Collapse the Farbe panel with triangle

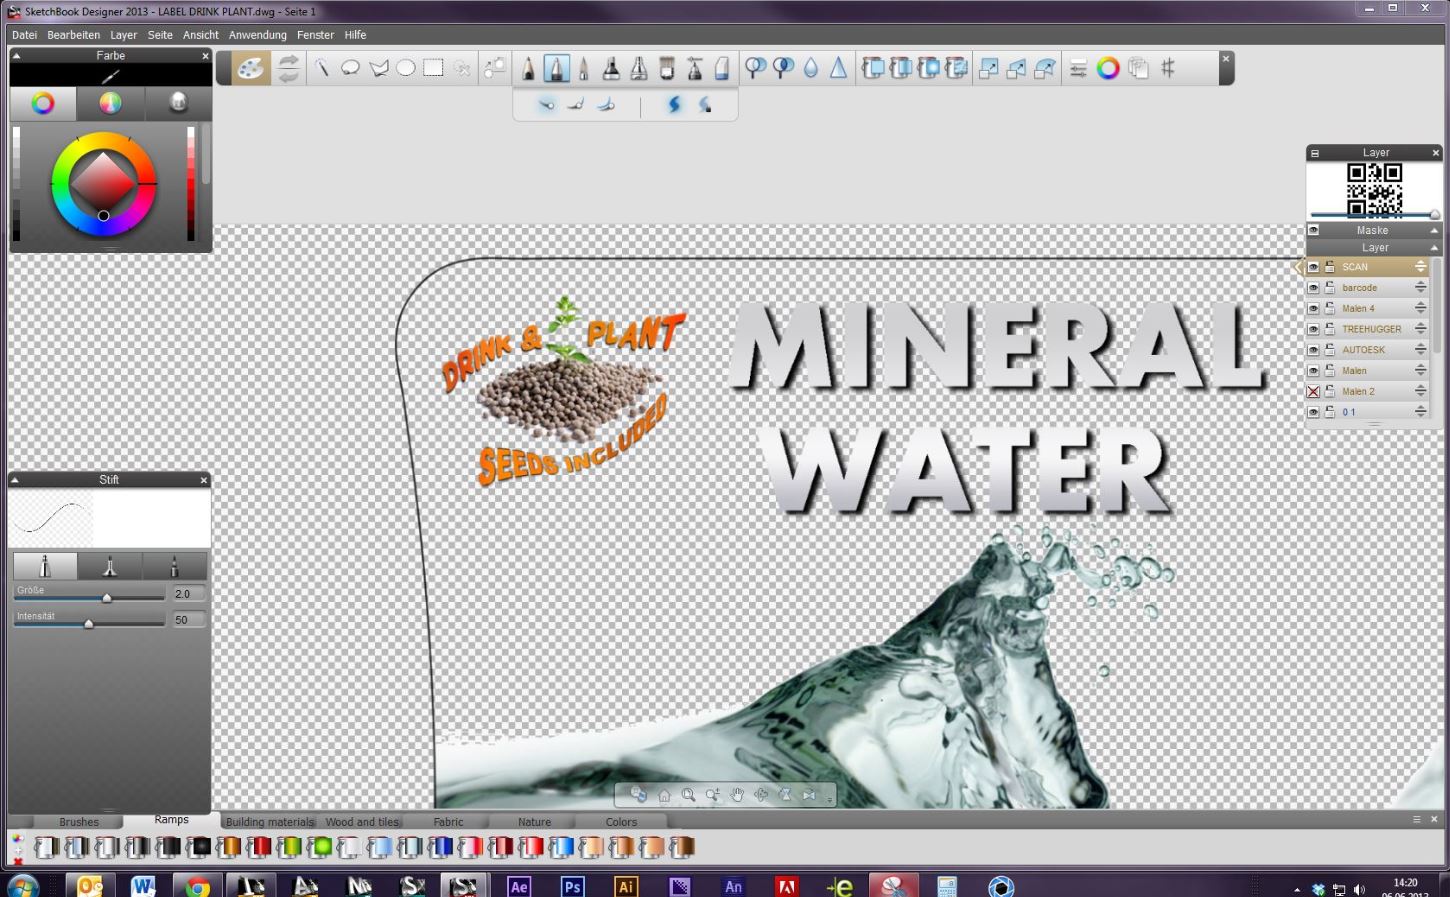tap(16, 56)
